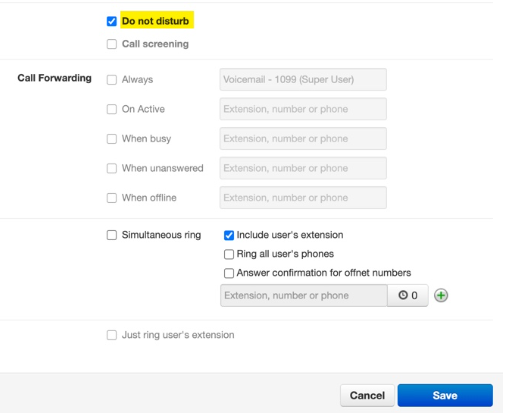Uncheck Include user's extension
509x413 pixels.
click(x=229, y=235)
